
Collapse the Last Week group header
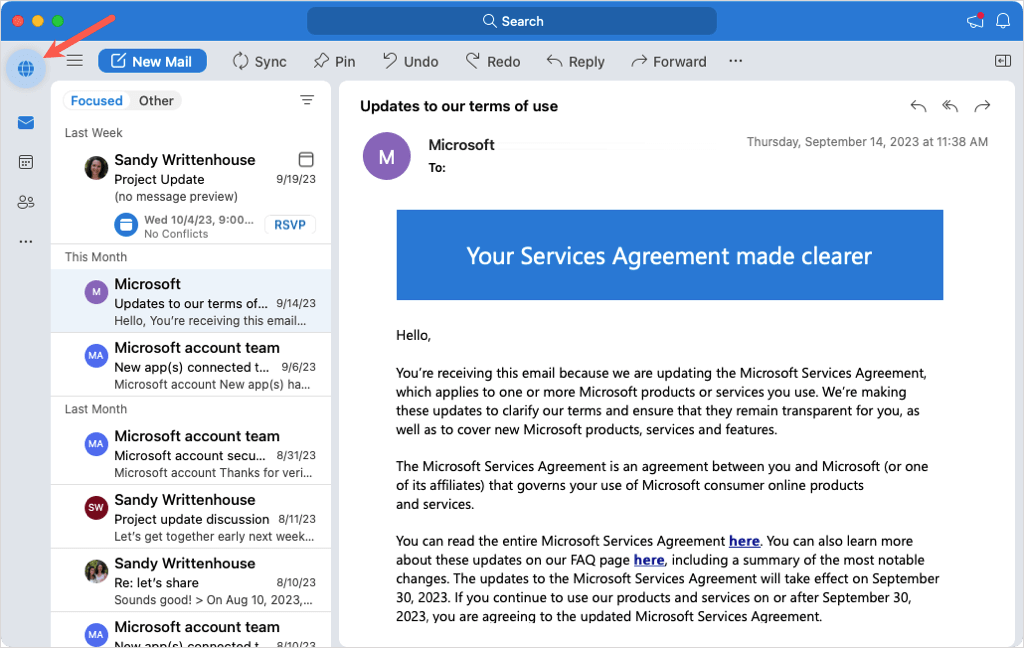pyautogui.click(x=93, y=133)
